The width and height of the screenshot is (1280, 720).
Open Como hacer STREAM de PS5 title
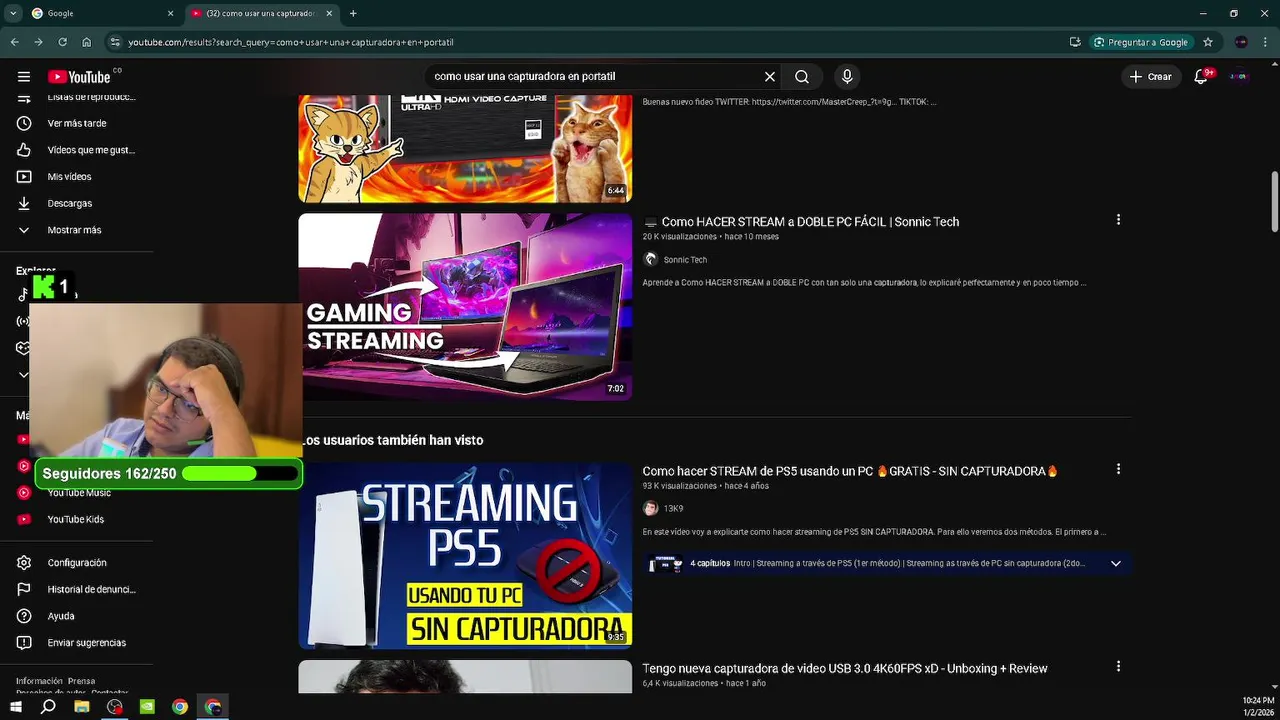pos(850,471)
